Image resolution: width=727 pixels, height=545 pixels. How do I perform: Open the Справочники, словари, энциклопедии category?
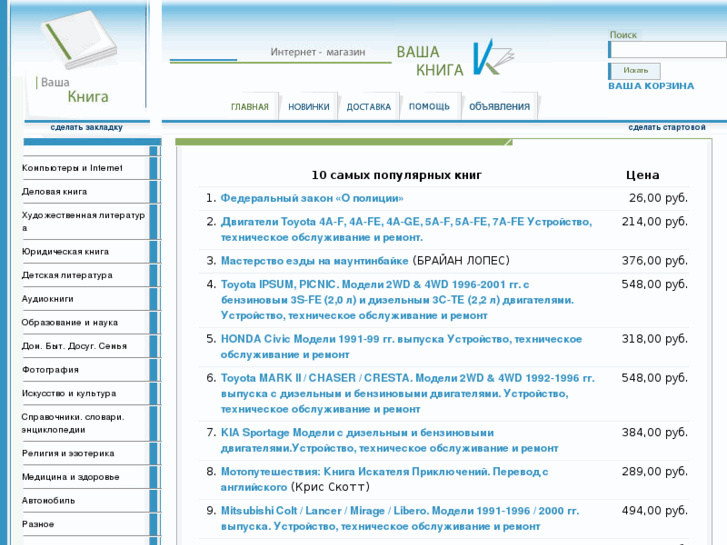click(73, 423)
